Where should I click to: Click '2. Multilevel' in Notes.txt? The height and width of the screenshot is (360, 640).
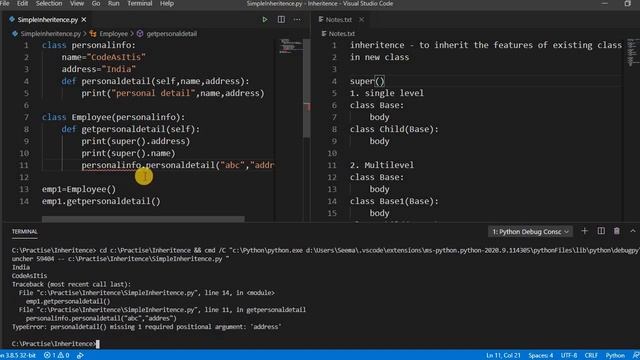(382, 165)
